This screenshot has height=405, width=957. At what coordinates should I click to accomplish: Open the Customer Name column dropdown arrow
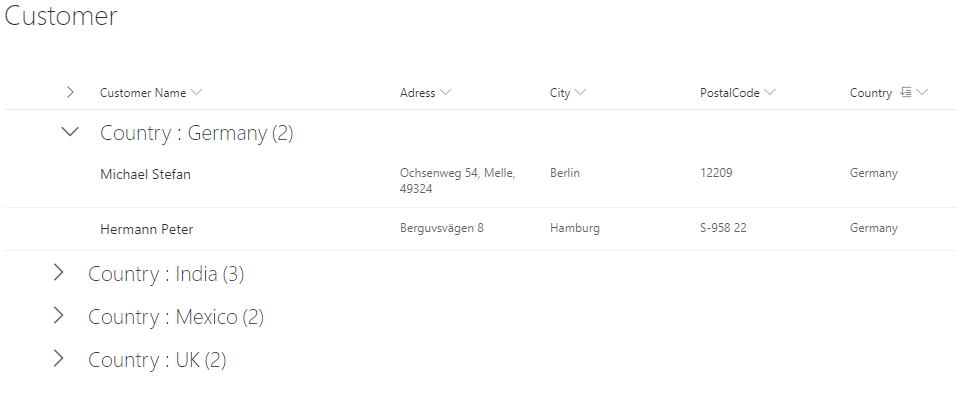pos(197,93)
